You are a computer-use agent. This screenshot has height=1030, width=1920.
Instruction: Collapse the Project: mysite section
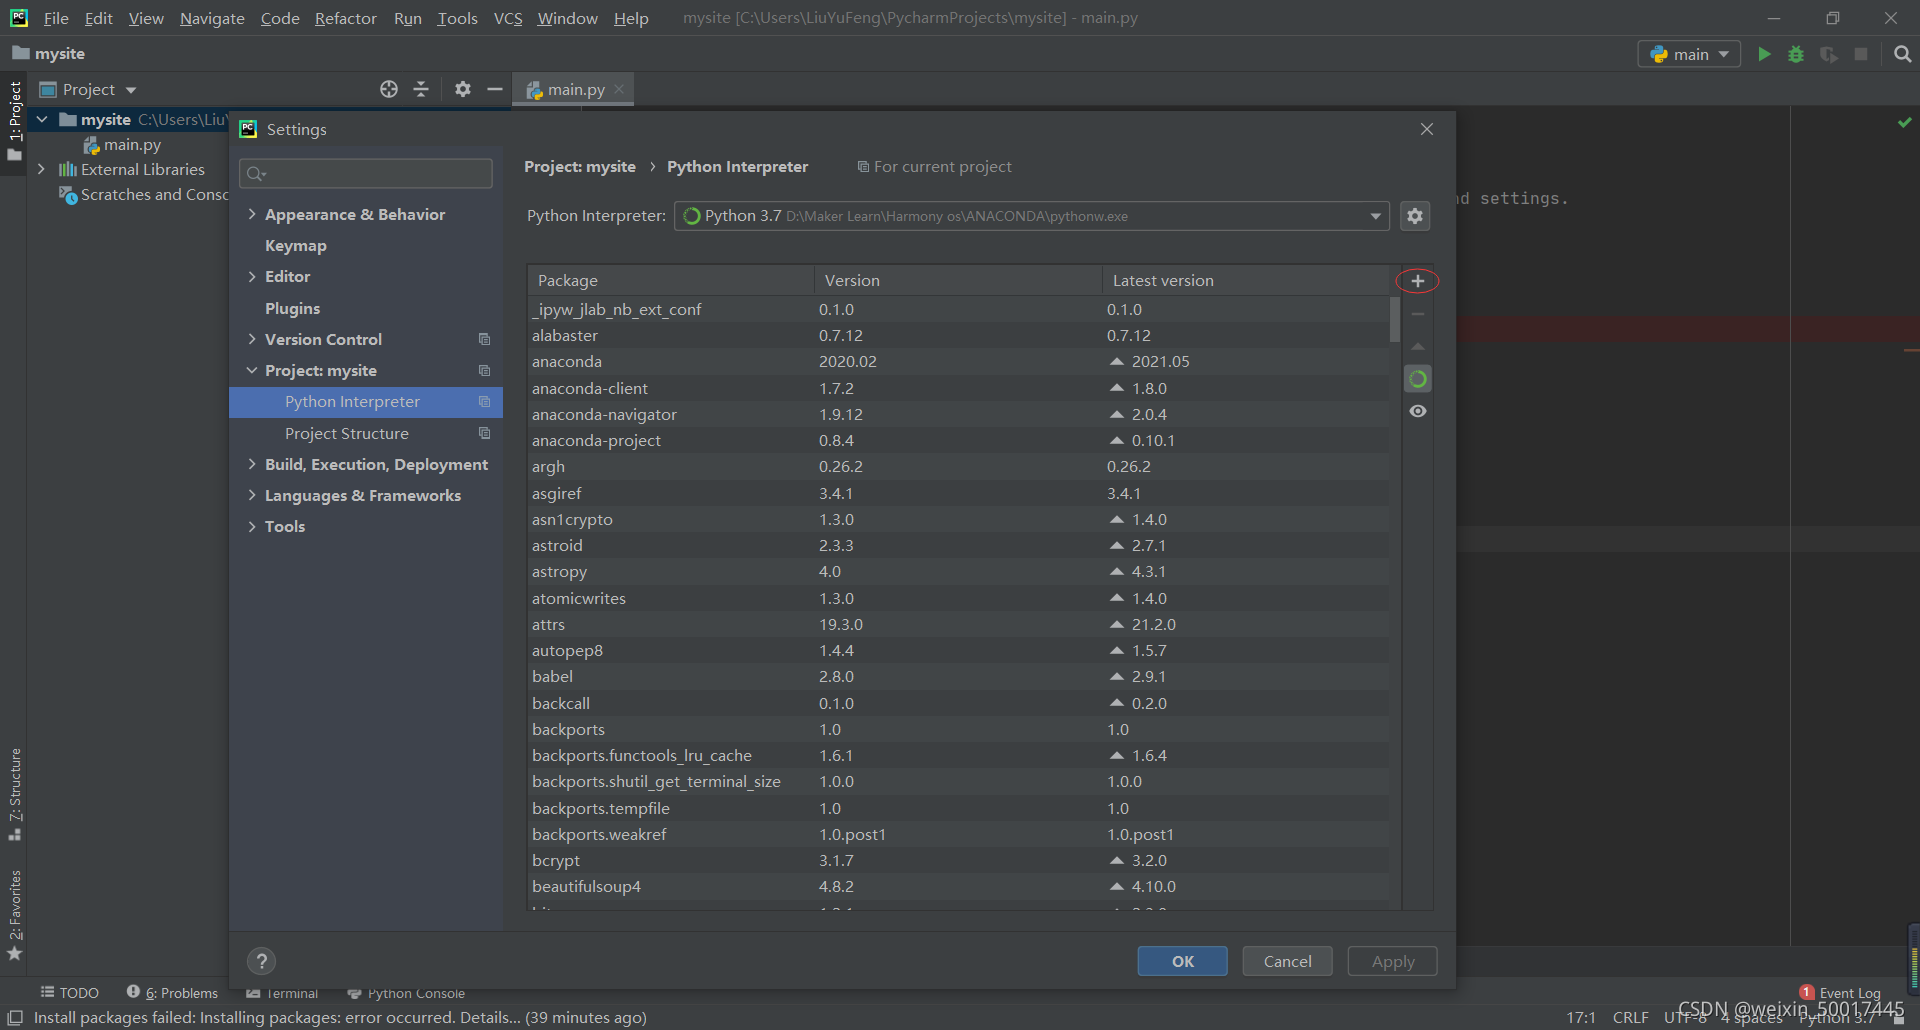[252, 370]
